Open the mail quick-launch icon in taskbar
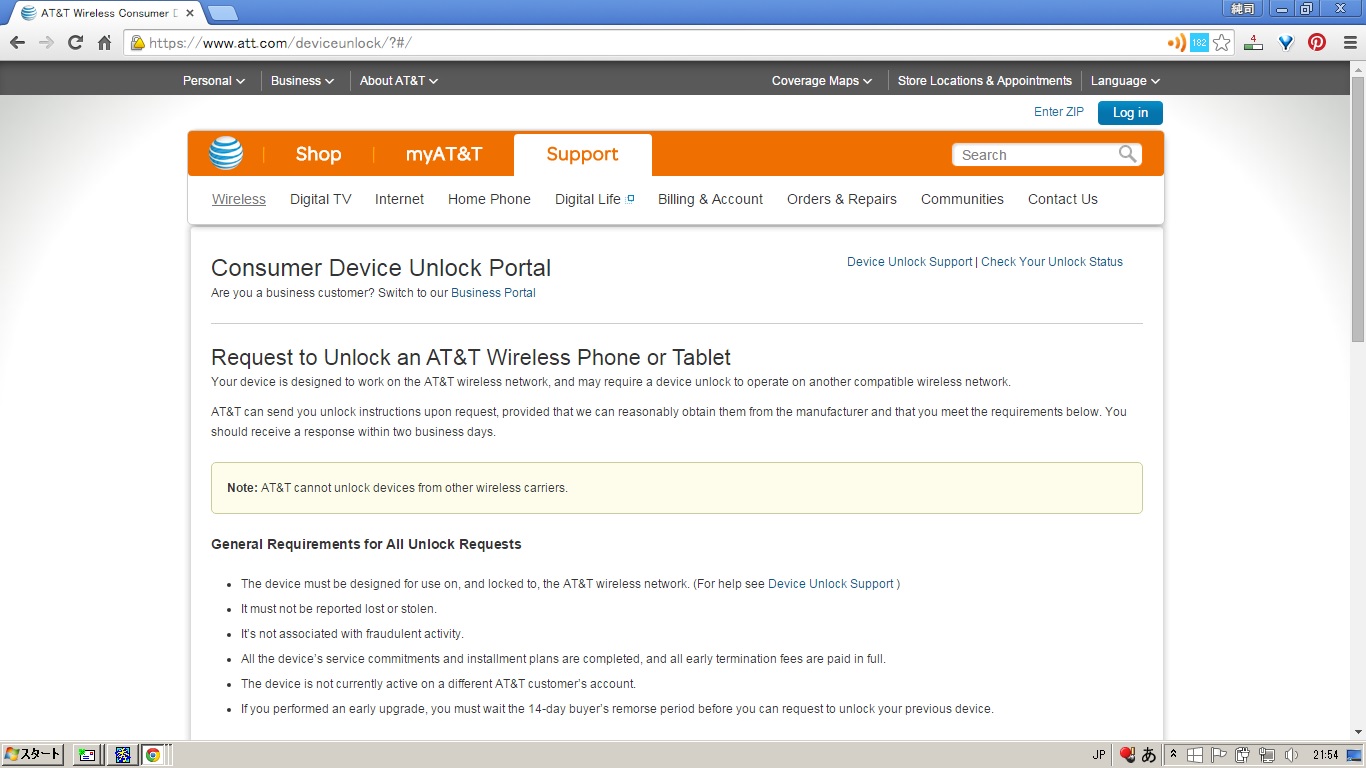This screenshot has width=1366, height=768. pos(87,755)
